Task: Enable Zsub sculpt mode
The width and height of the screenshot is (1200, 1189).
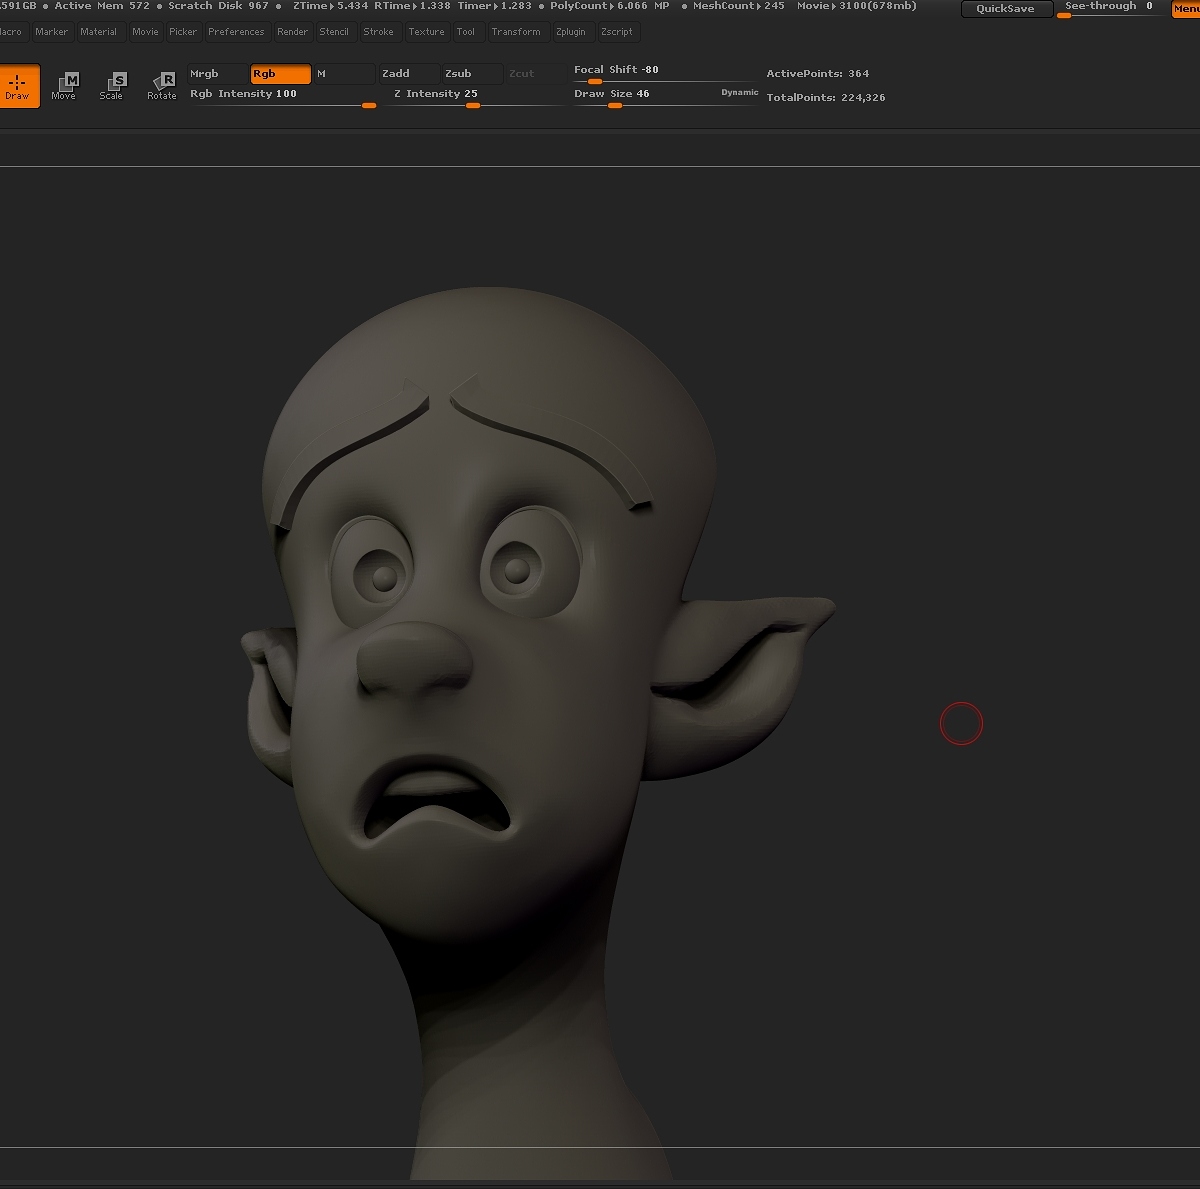Action: pos(472,74)
